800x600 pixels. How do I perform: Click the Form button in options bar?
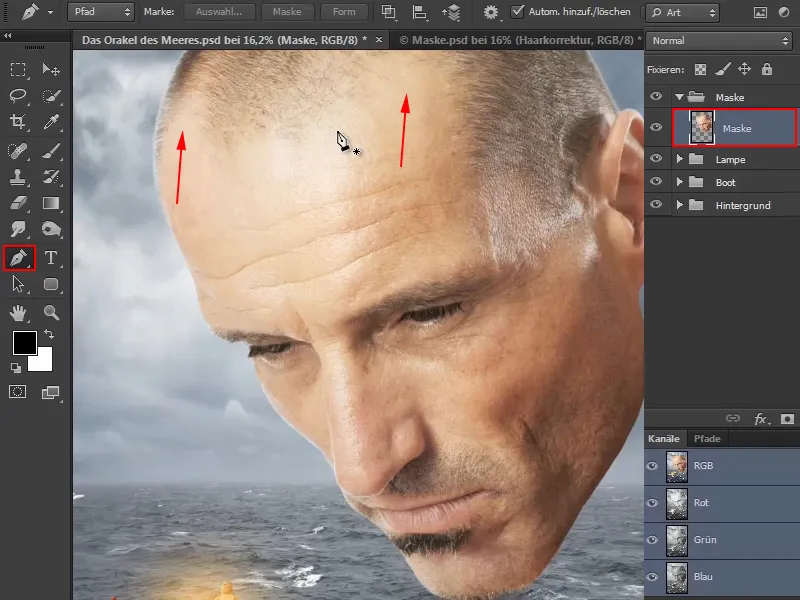[x=343, y=12]
